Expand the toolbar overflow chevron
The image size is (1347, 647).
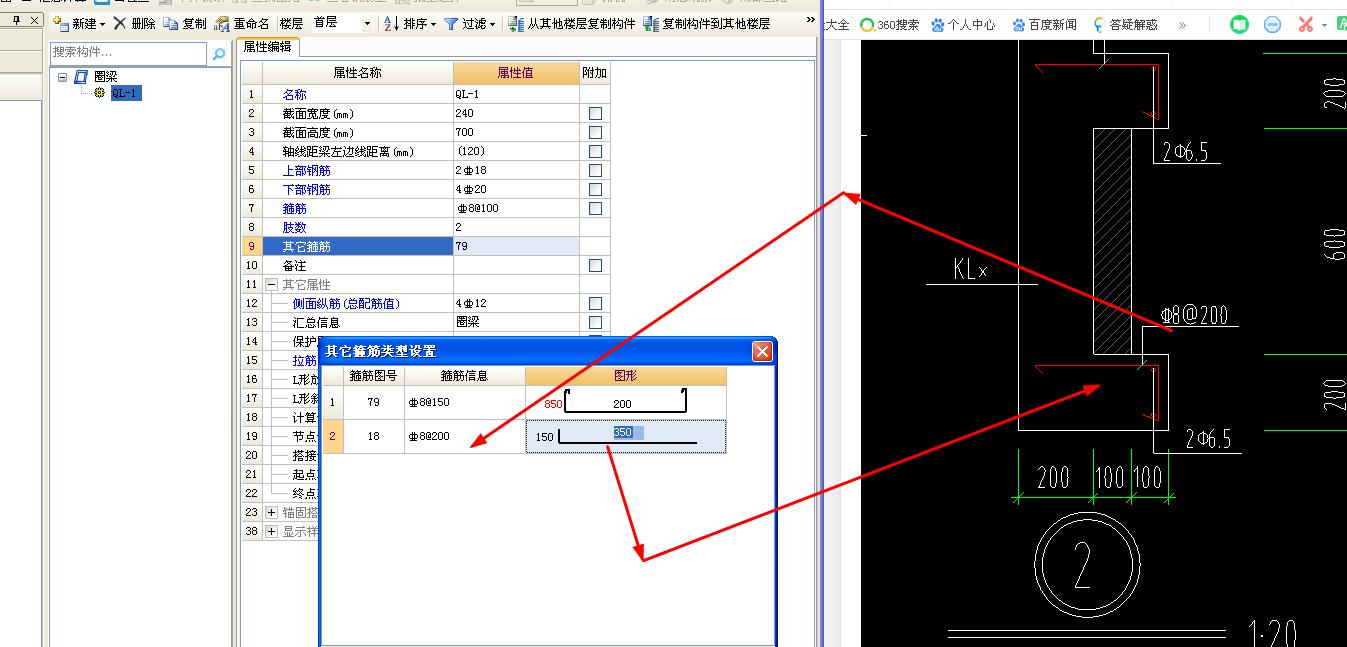(810, 20)
